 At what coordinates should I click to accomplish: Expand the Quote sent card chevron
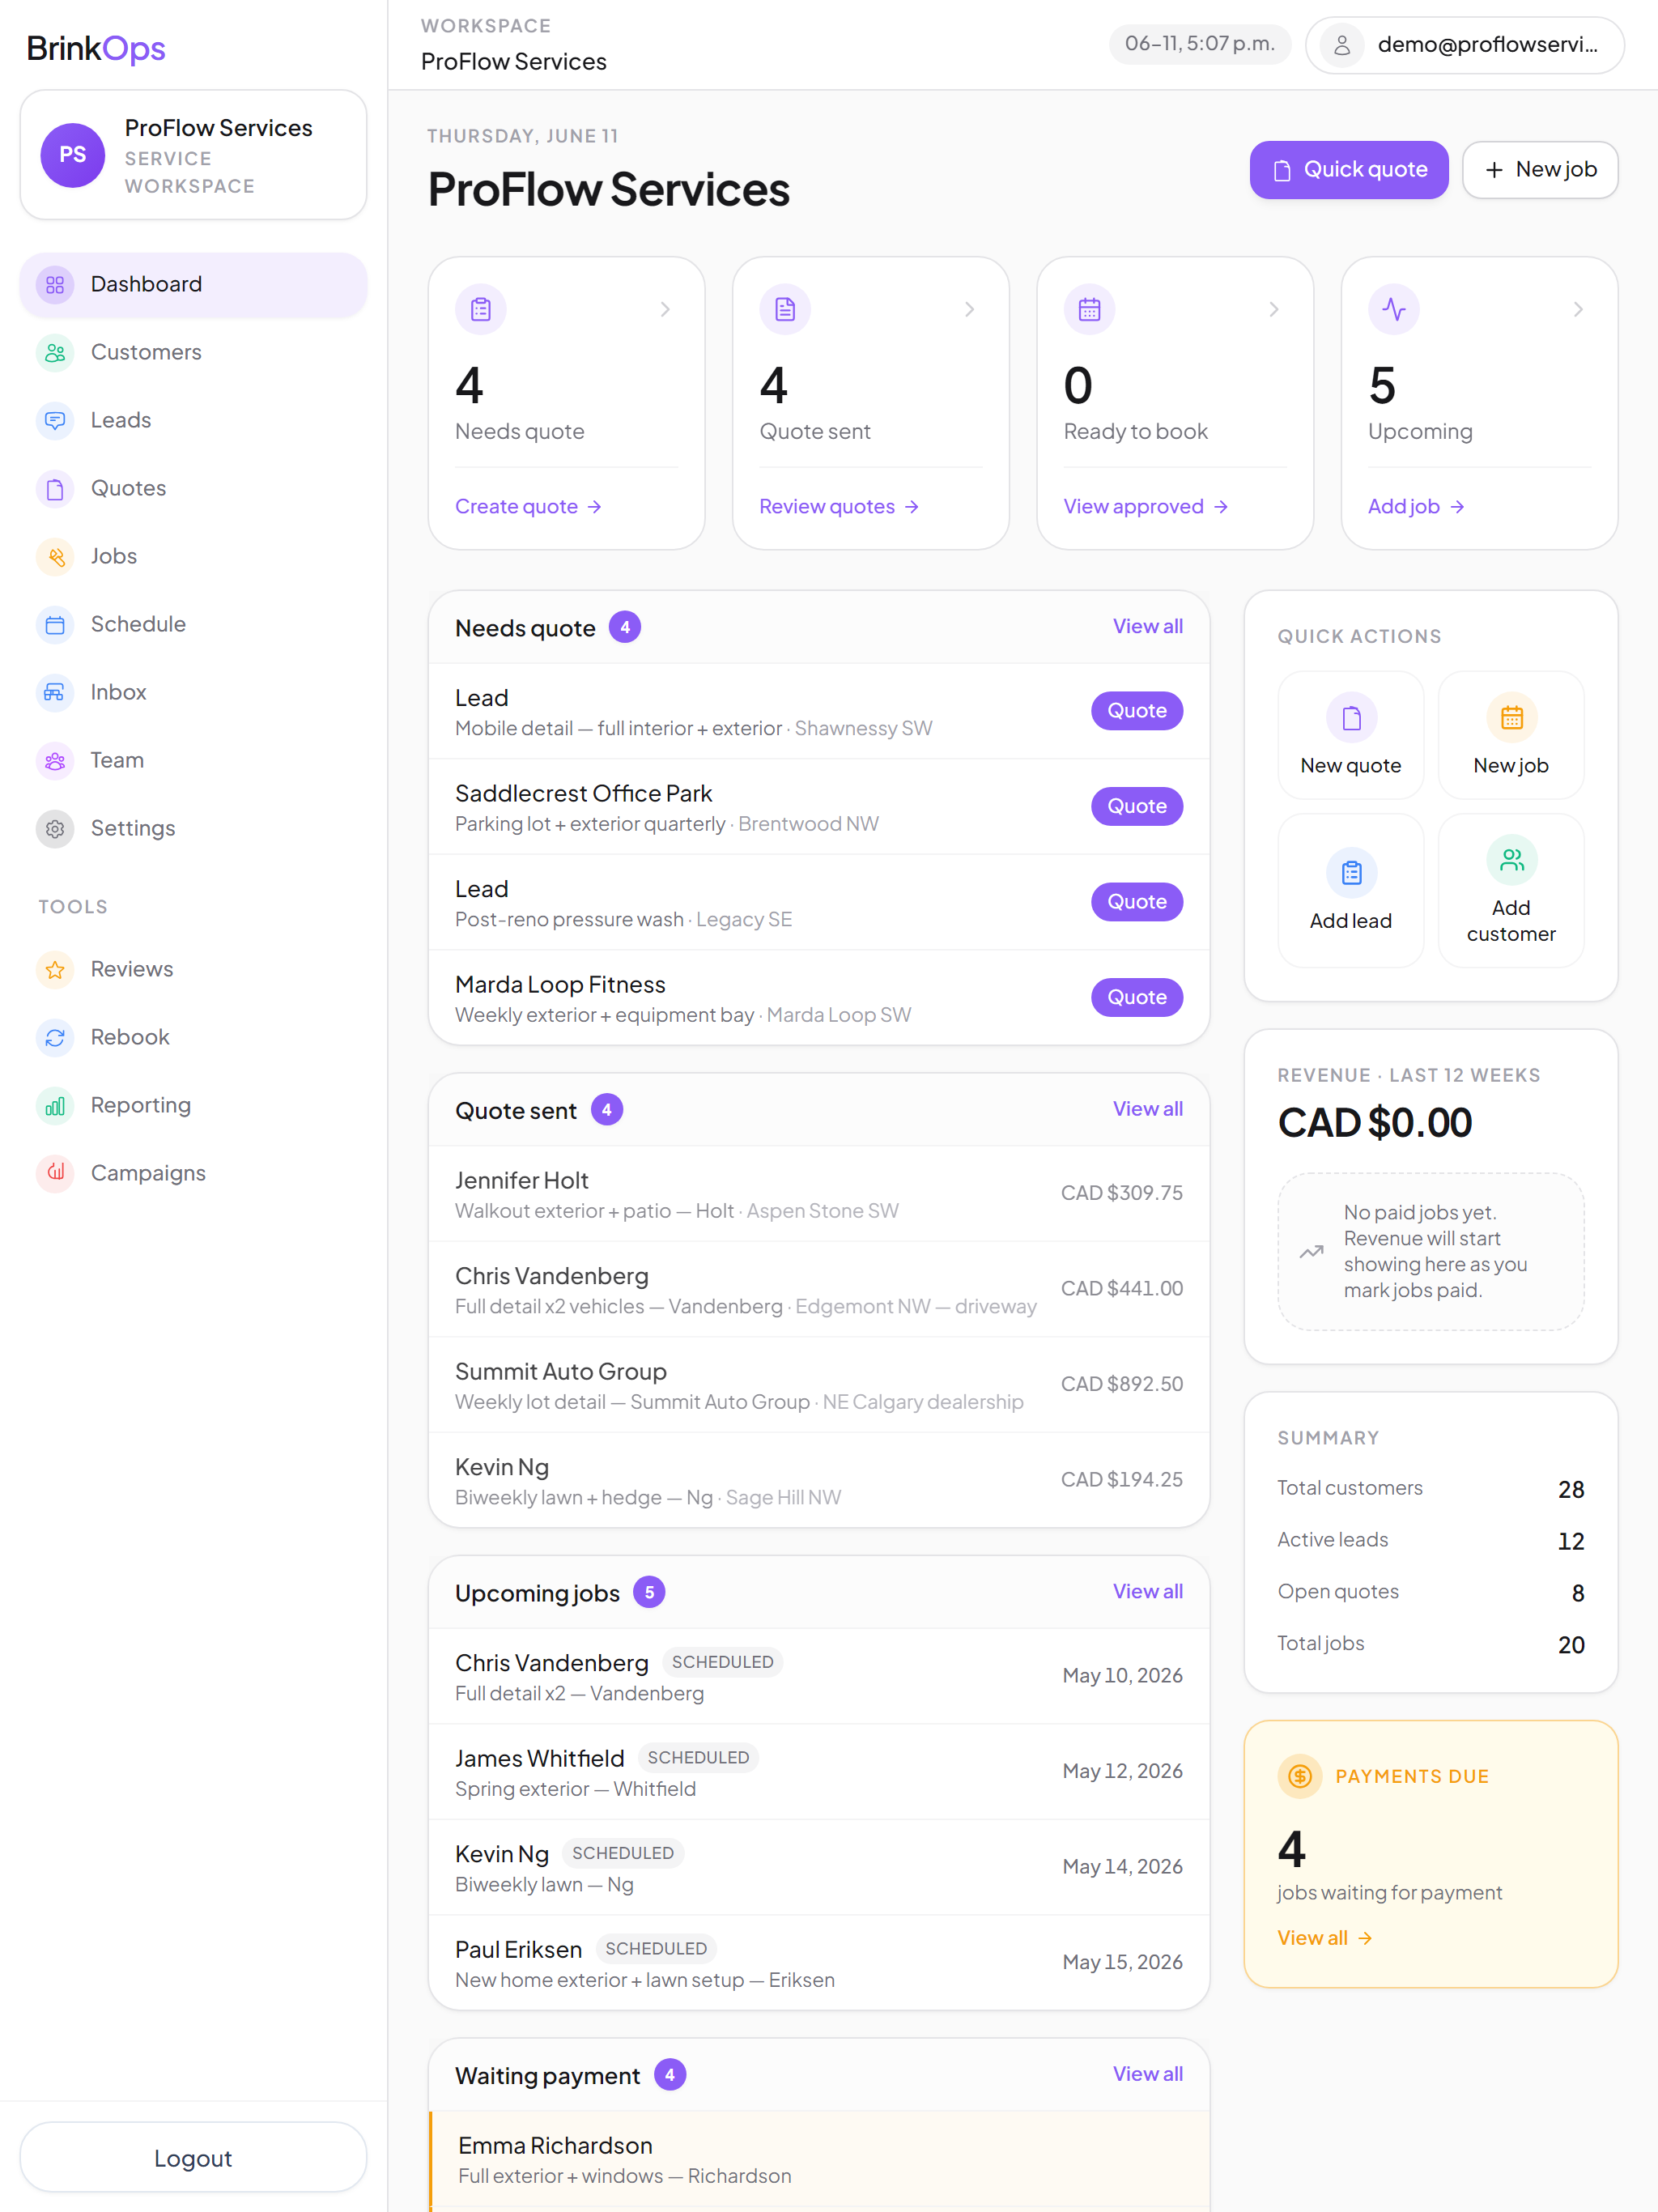[969, 310]
